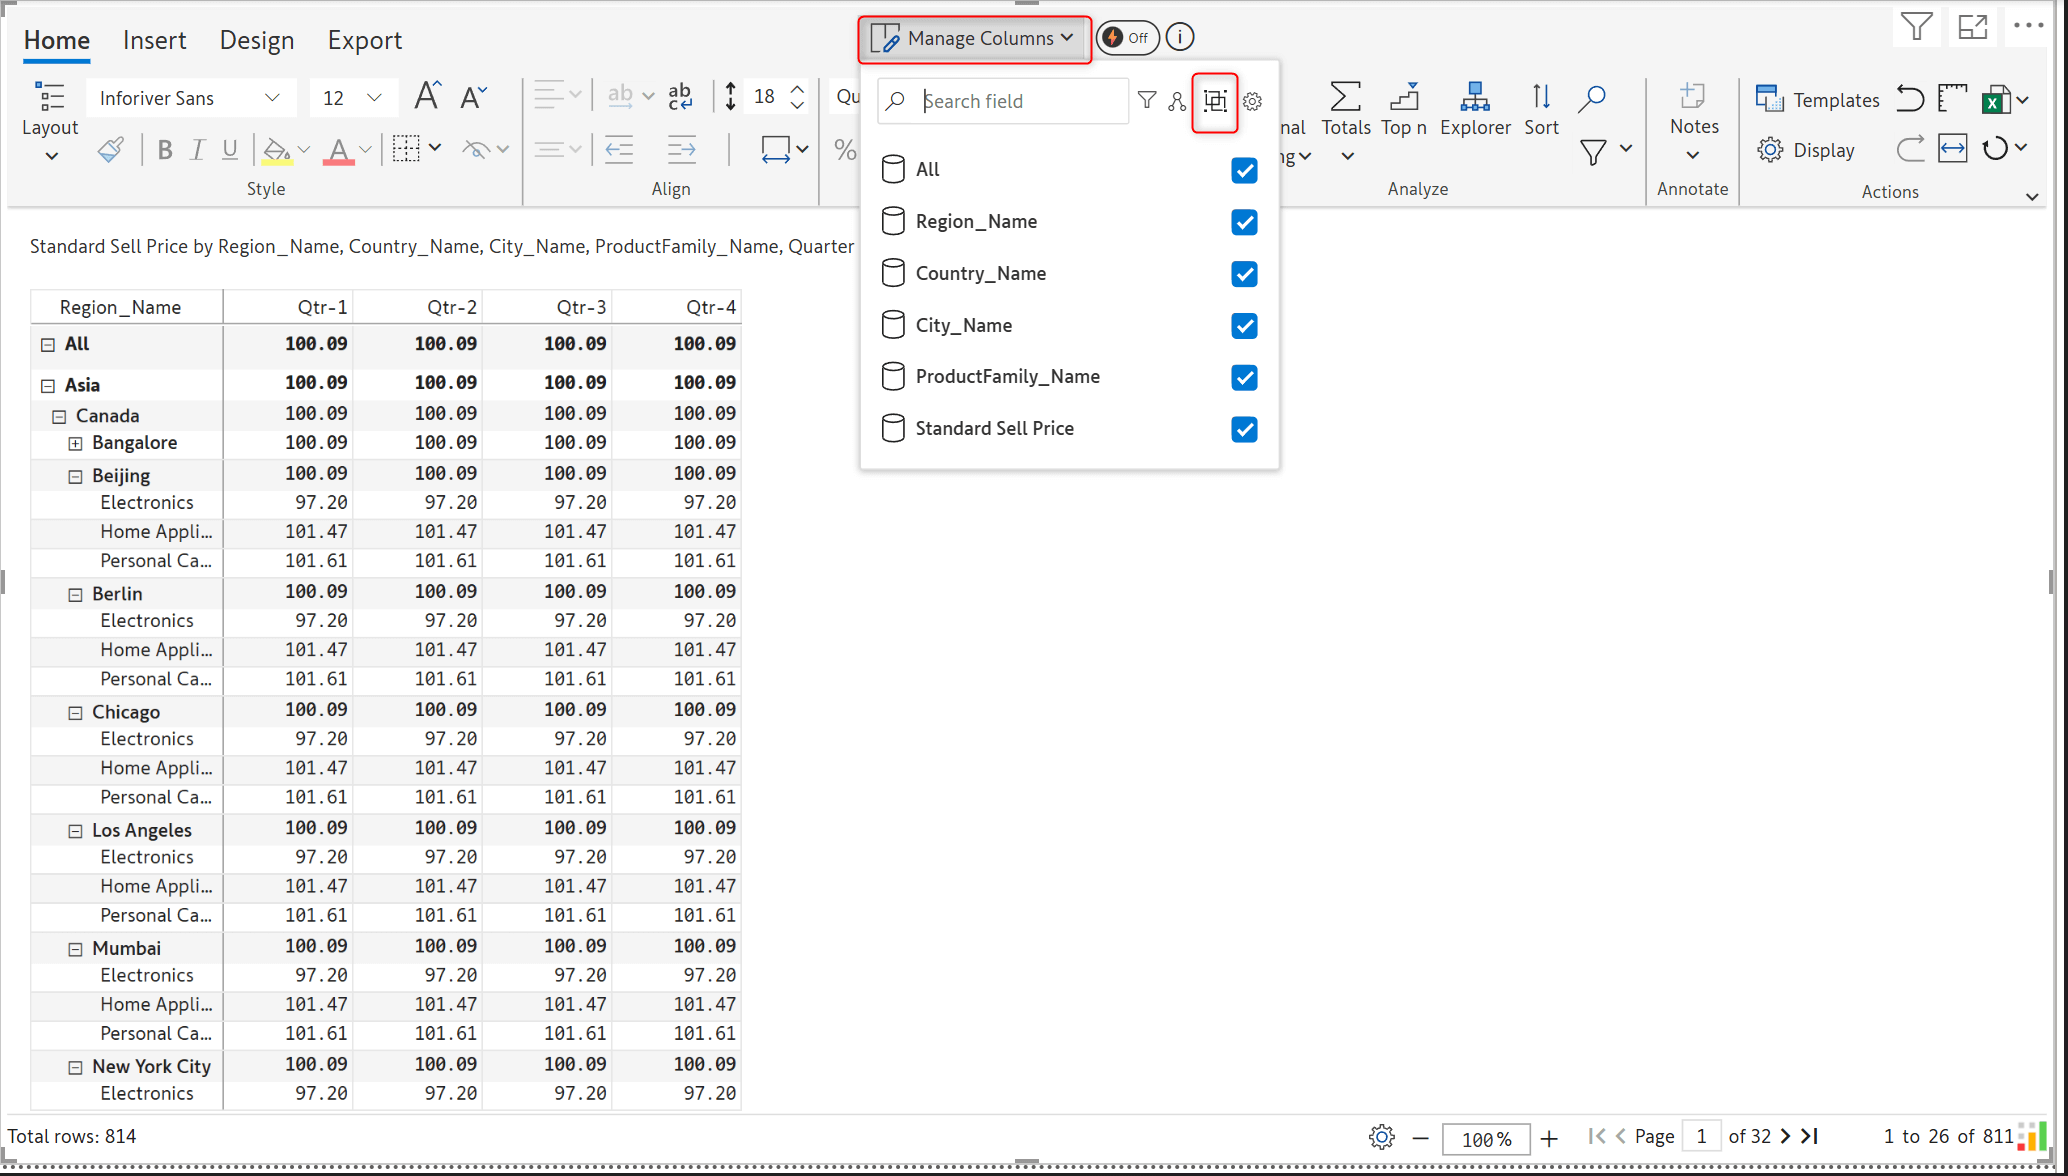This screenshot has height=1176, width=2068.
Task: Switch to the Insert tab
Action: (154, 40)
